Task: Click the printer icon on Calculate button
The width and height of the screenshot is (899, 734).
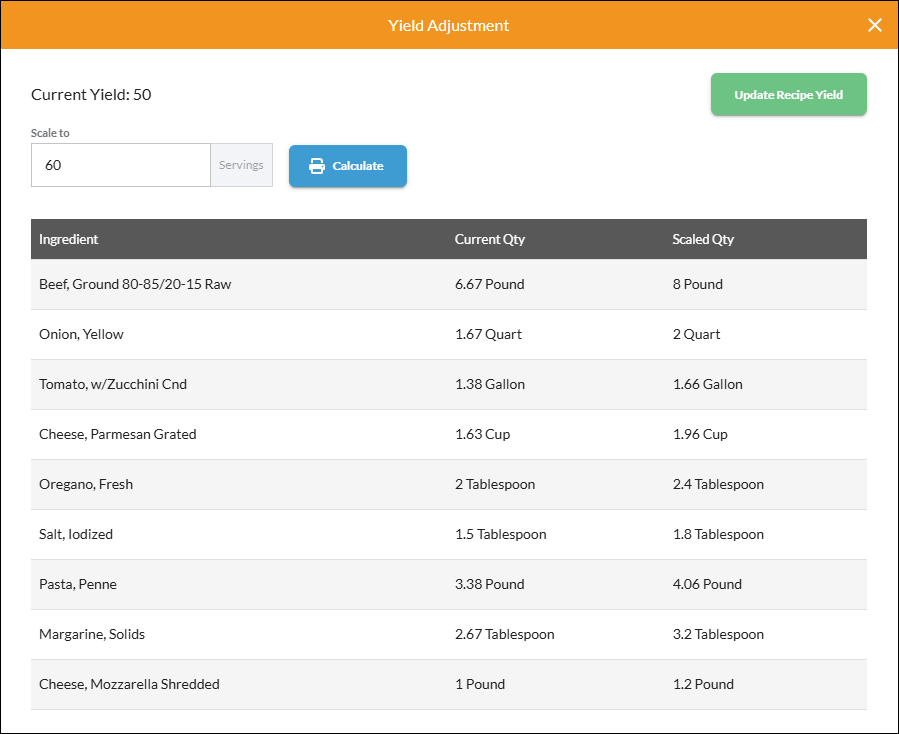Action: [x=318, y=165]
